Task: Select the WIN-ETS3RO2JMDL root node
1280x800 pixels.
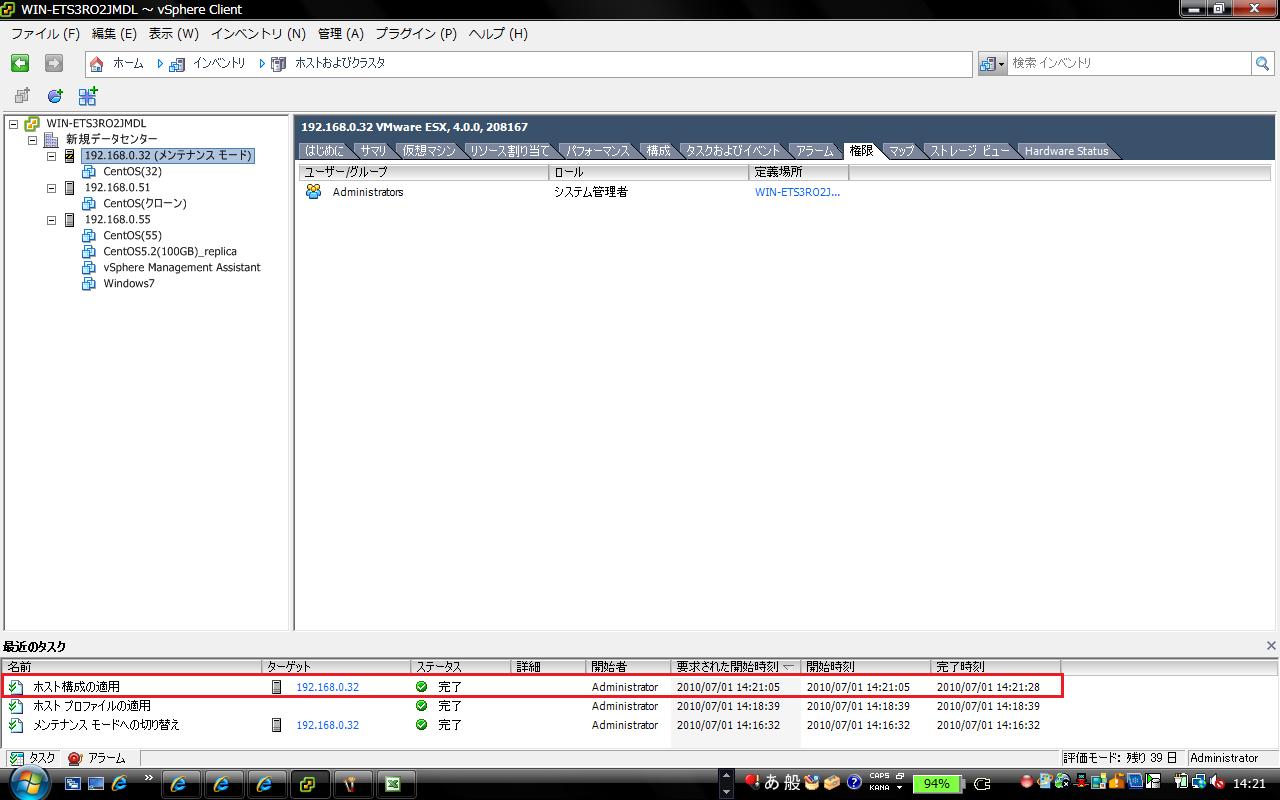Action: coord(96,123)
